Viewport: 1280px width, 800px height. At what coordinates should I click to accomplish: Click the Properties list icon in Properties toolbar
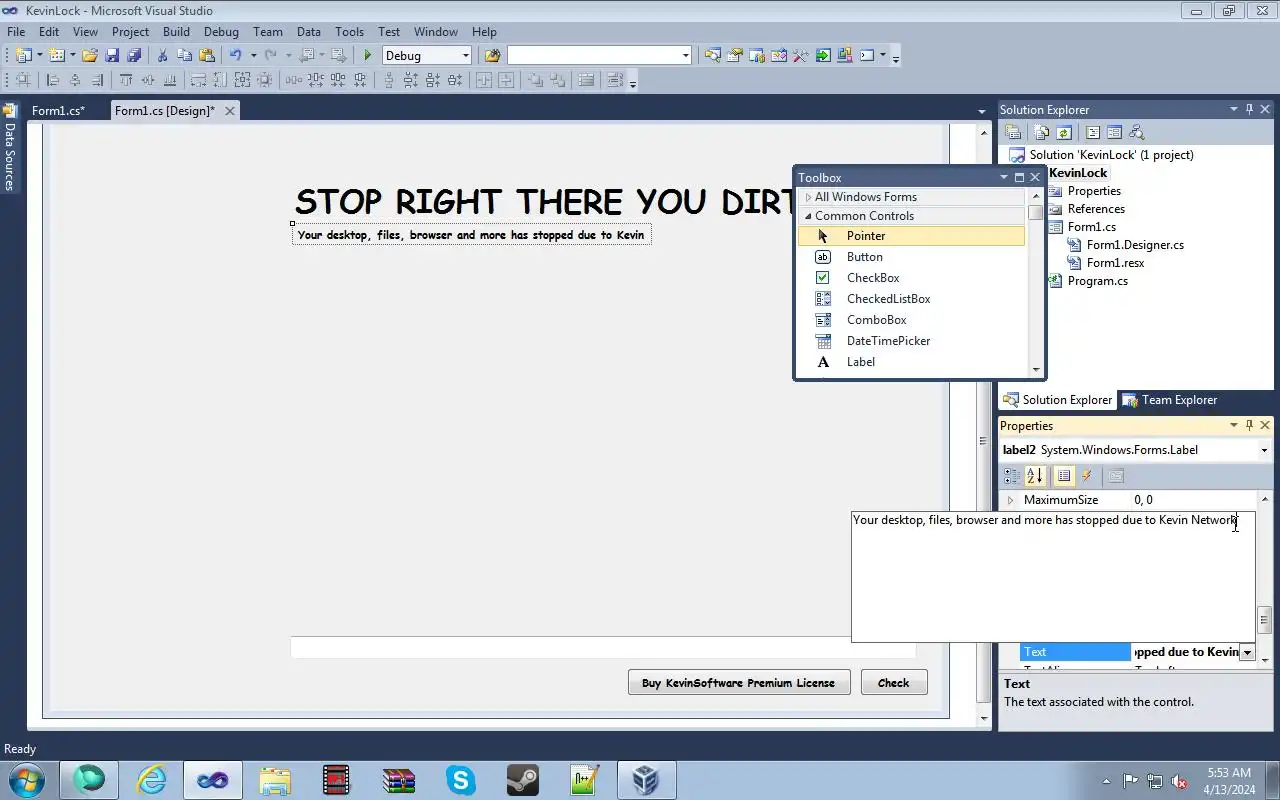click(1064, 476)
